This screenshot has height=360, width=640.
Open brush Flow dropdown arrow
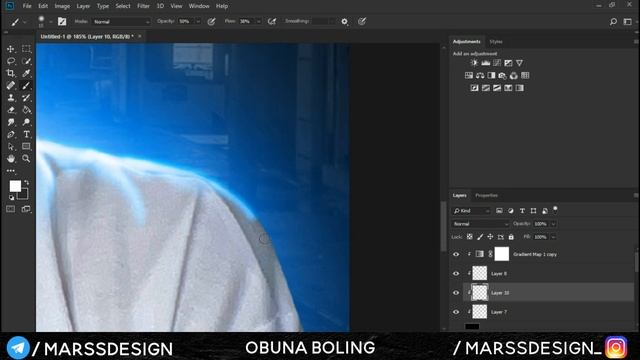(x=258, y=22)
